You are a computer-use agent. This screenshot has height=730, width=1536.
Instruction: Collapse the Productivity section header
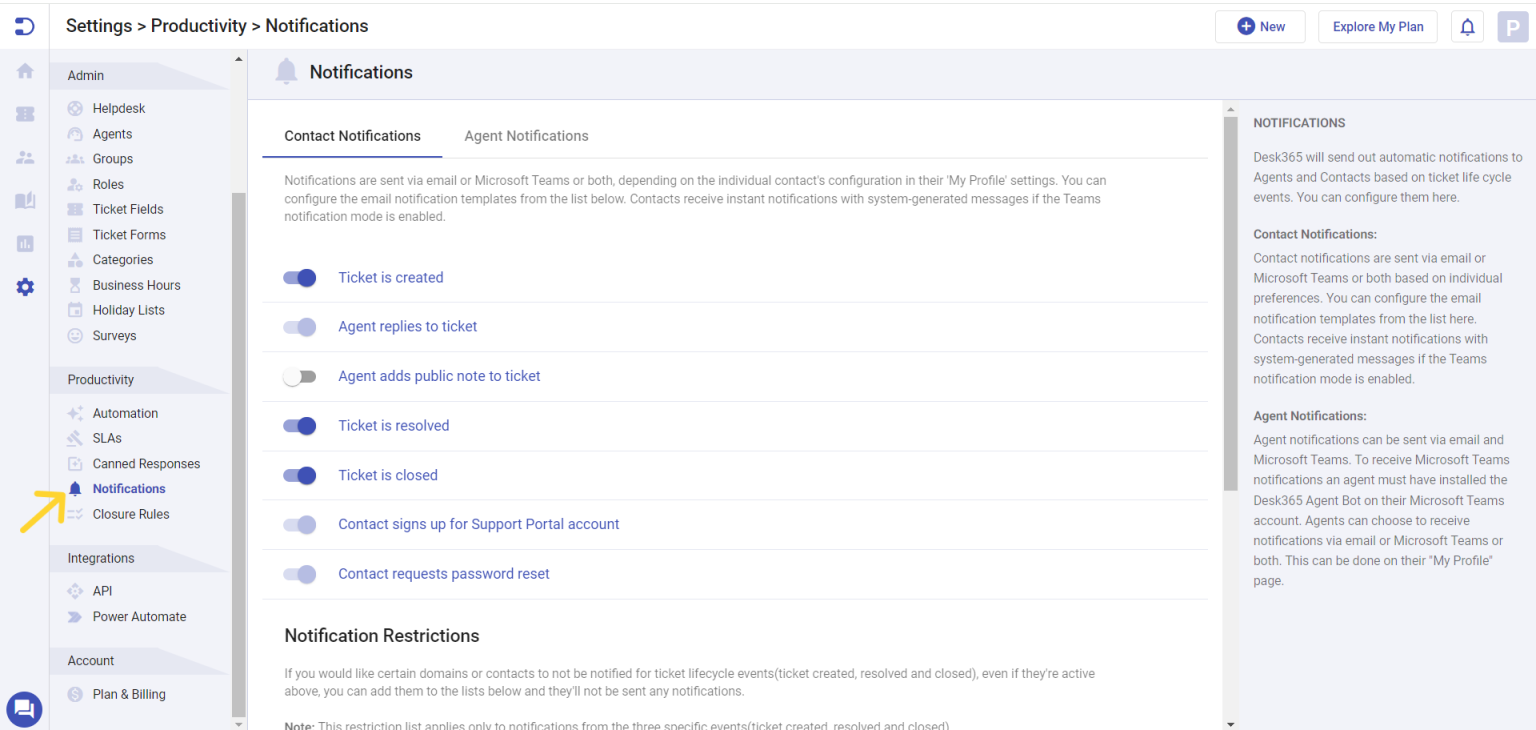100,379
